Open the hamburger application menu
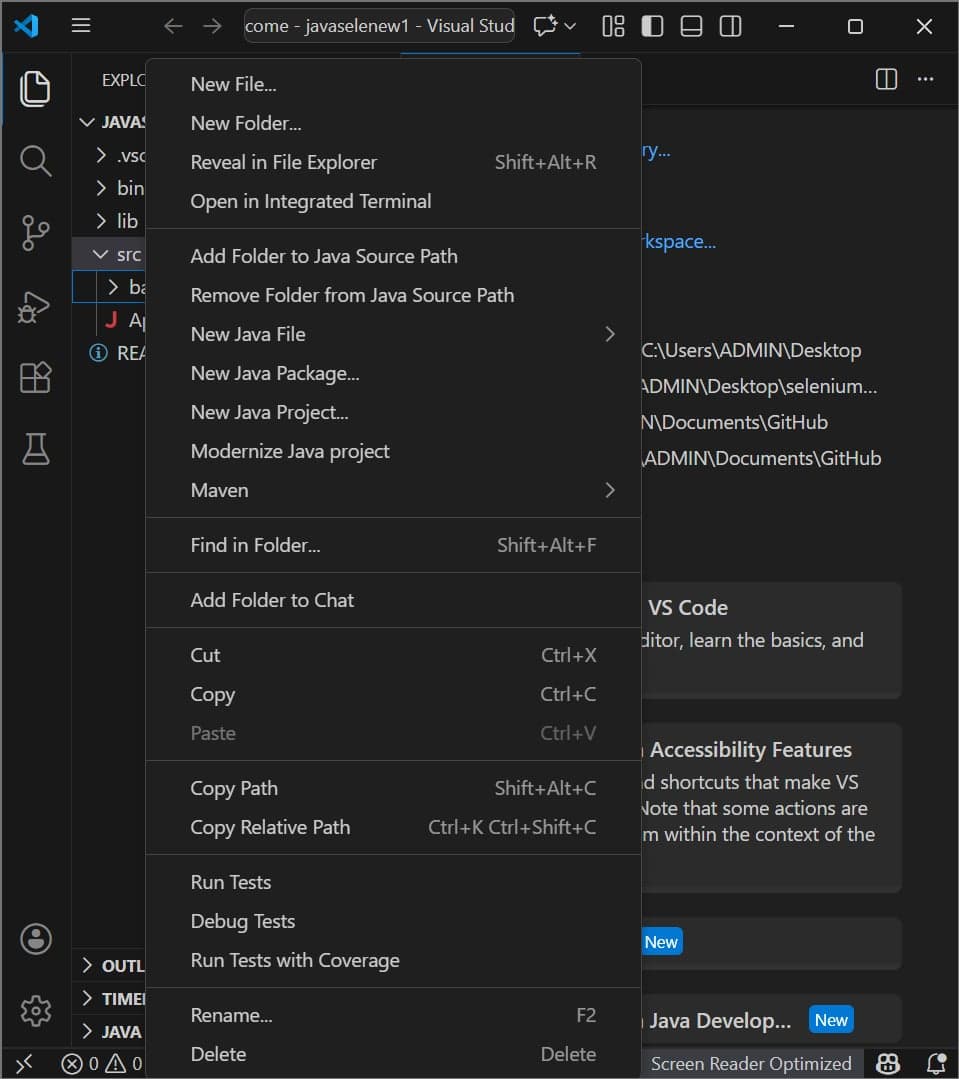Viewport: 959px width, 1079px height. tap(81, 26)
